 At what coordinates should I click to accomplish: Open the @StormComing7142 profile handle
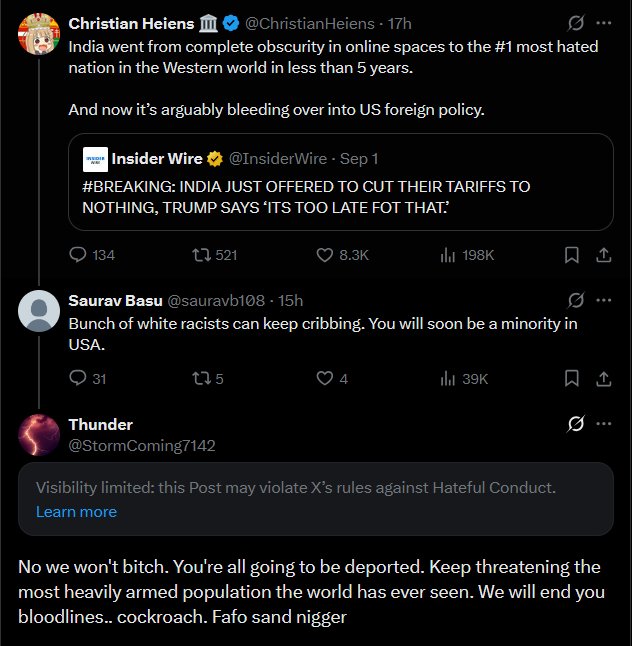pyautogui.click(x=142, y=445)
